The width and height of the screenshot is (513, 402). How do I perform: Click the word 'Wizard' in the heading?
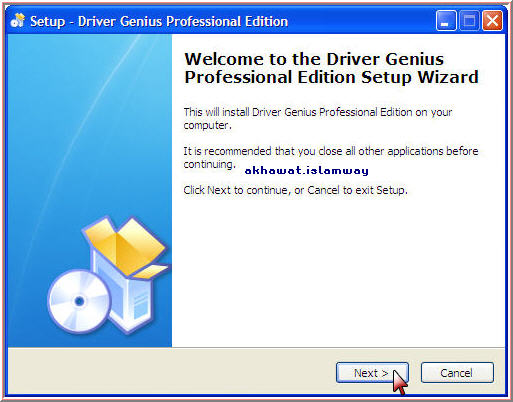[x=448, y=77]
